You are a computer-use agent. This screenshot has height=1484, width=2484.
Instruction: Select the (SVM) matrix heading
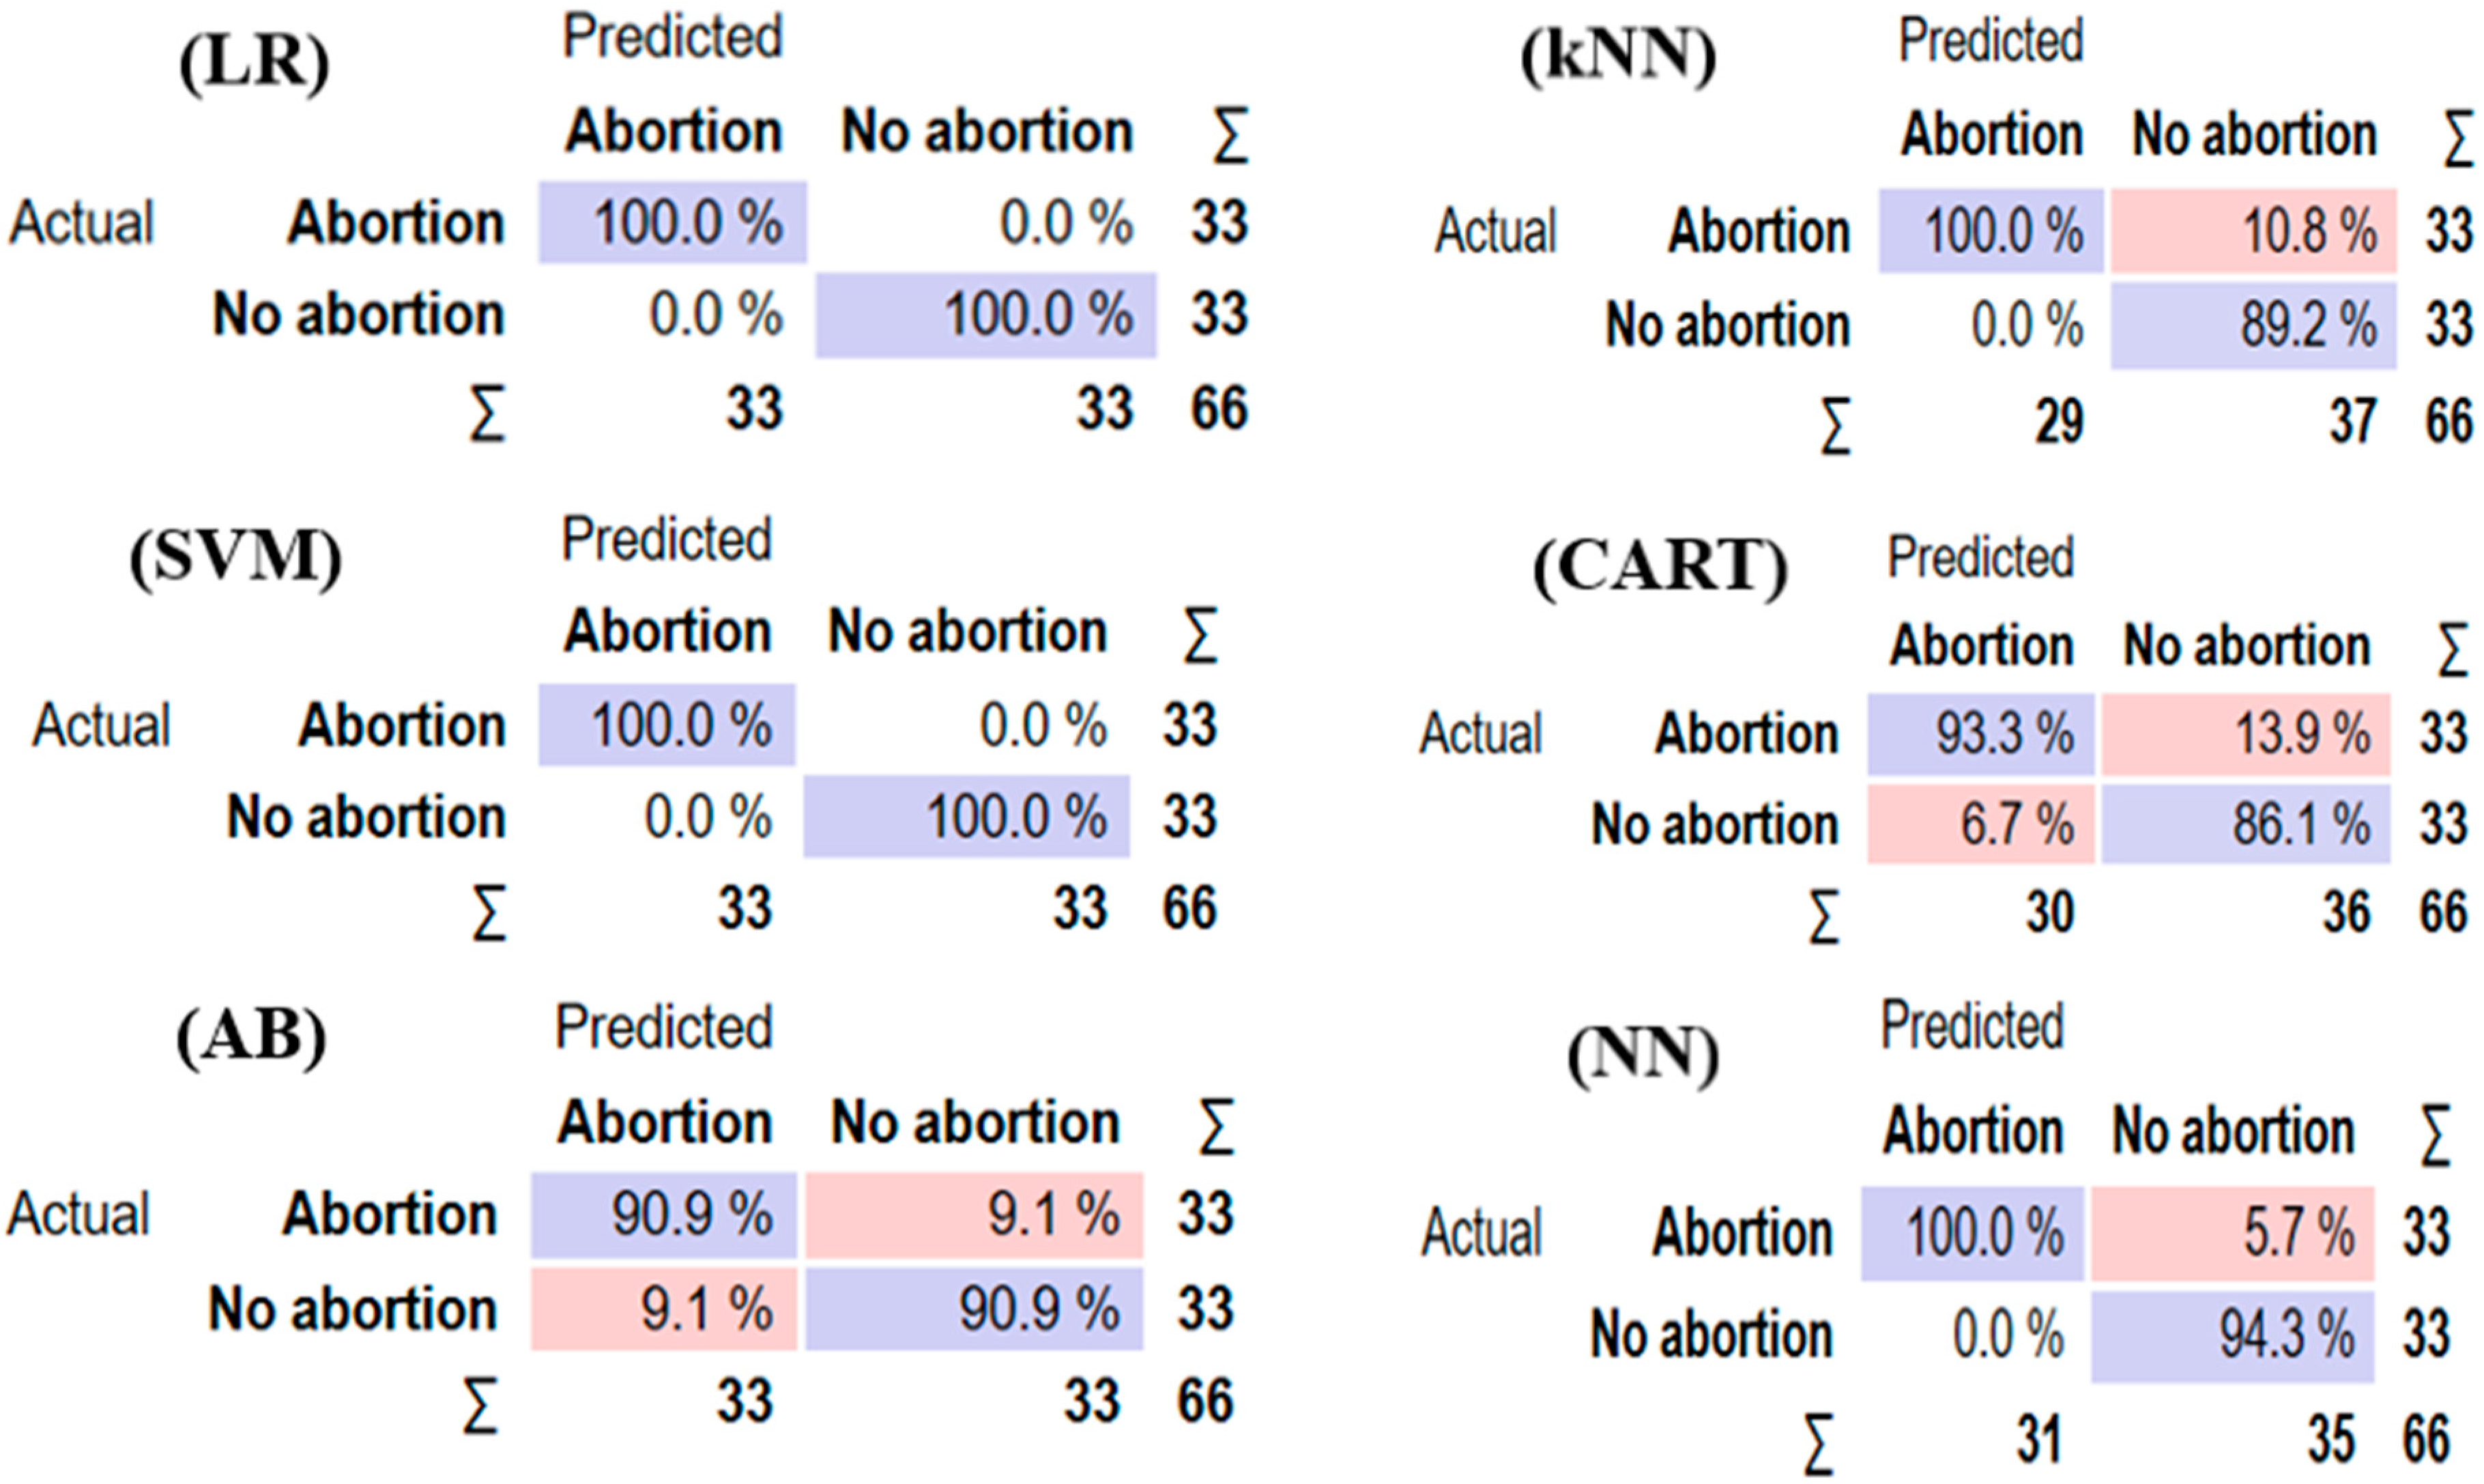click(236, 558)
